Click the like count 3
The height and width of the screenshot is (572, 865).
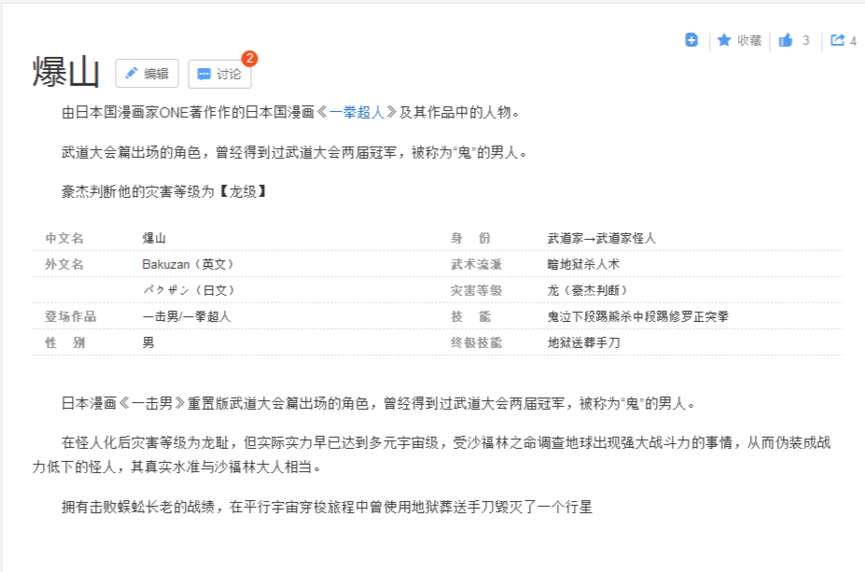coord(806,40)
